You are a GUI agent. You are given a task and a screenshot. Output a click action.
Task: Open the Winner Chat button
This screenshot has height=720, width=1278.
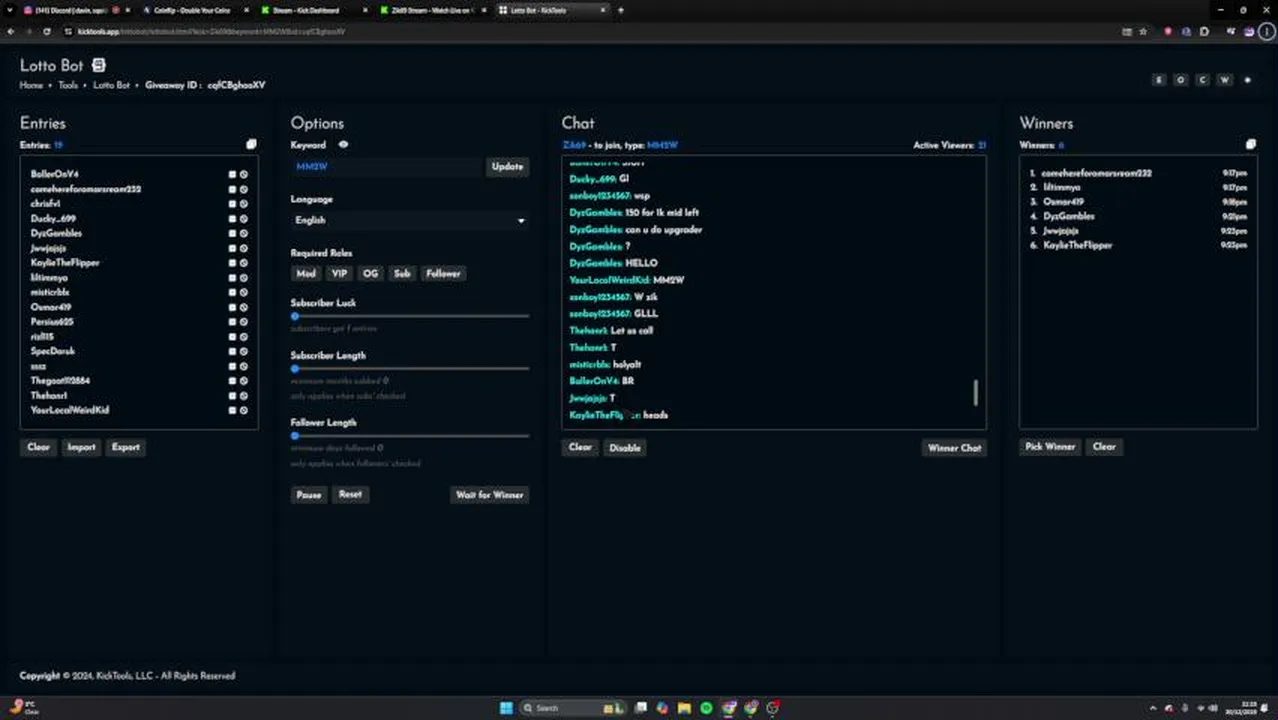coord(954,448)
